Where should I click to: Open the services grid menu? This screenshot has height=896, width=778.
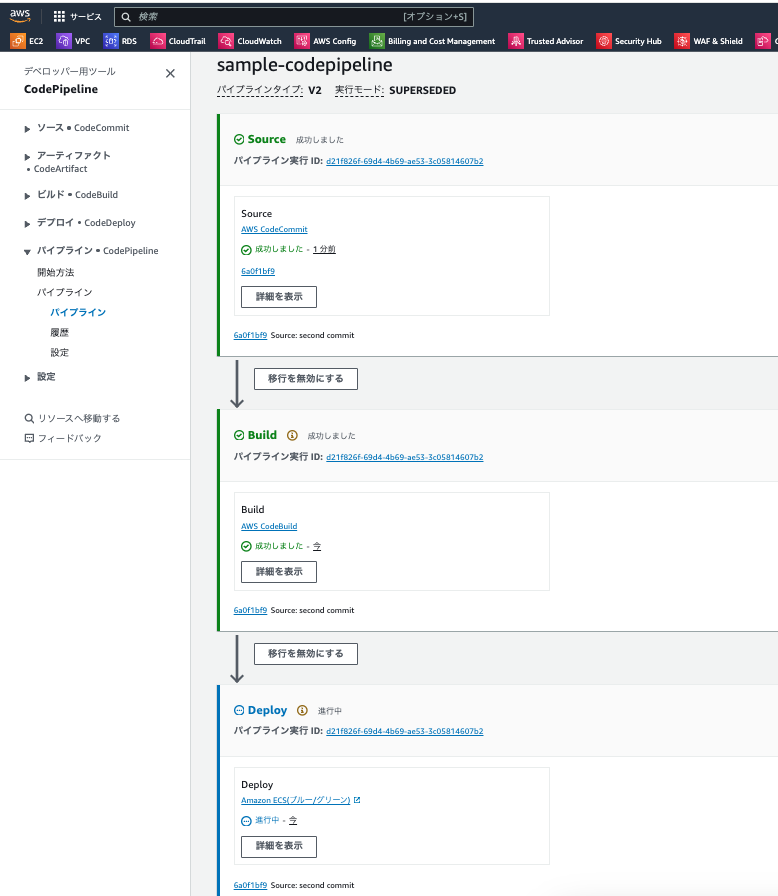click(59, 17)
